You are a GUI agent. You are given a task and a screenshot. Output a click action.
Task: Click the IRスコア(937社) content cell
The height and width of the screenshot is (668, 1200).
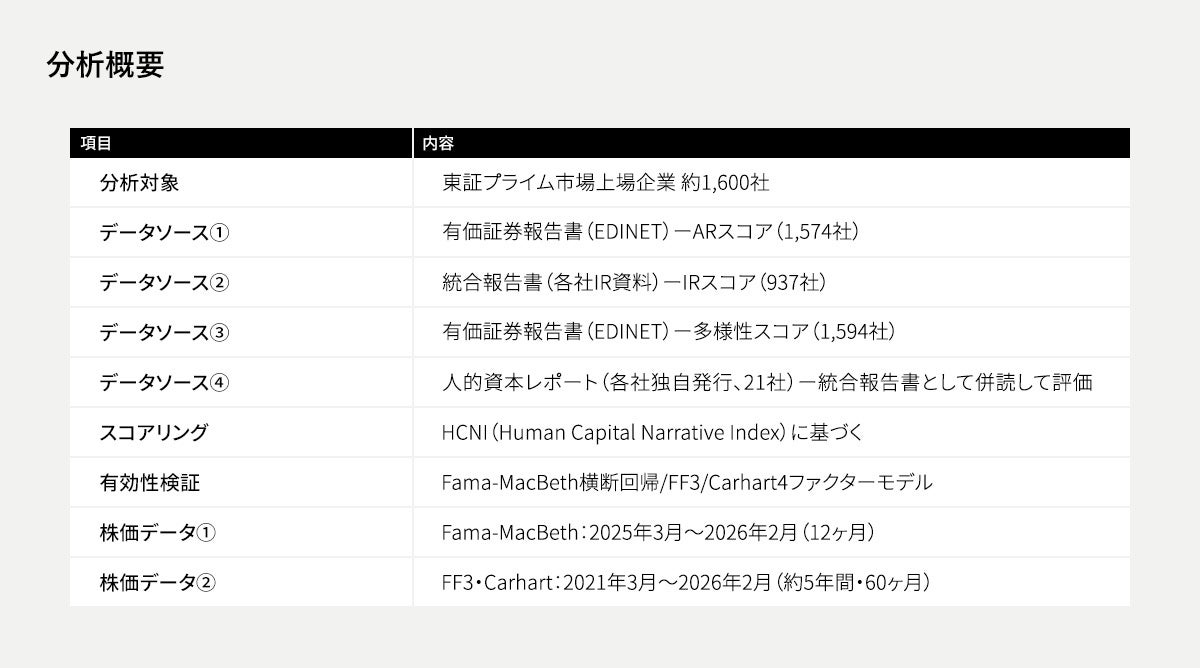(633, 283)
